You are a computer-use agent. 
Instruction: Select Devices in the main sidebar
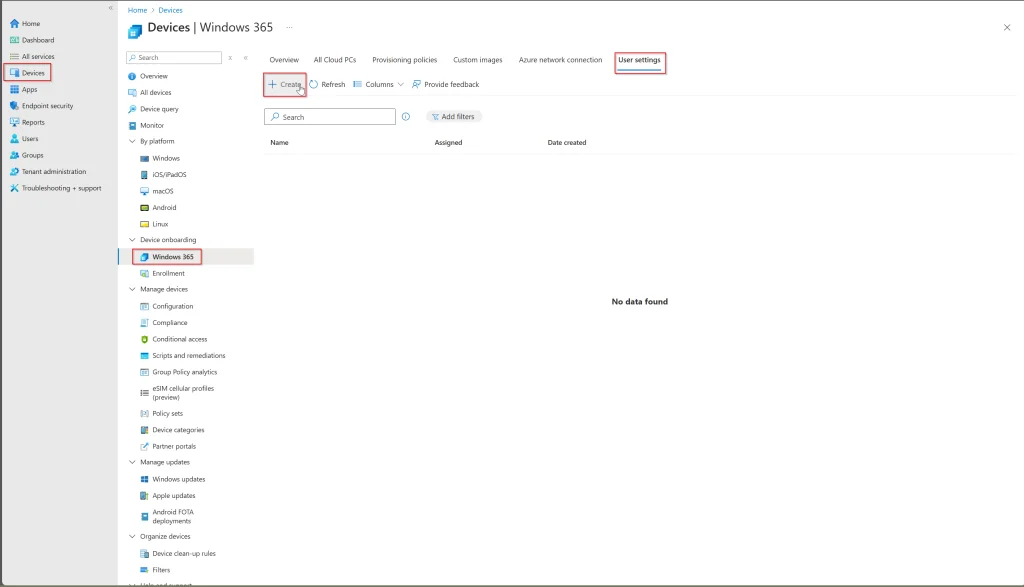[27, 72]
